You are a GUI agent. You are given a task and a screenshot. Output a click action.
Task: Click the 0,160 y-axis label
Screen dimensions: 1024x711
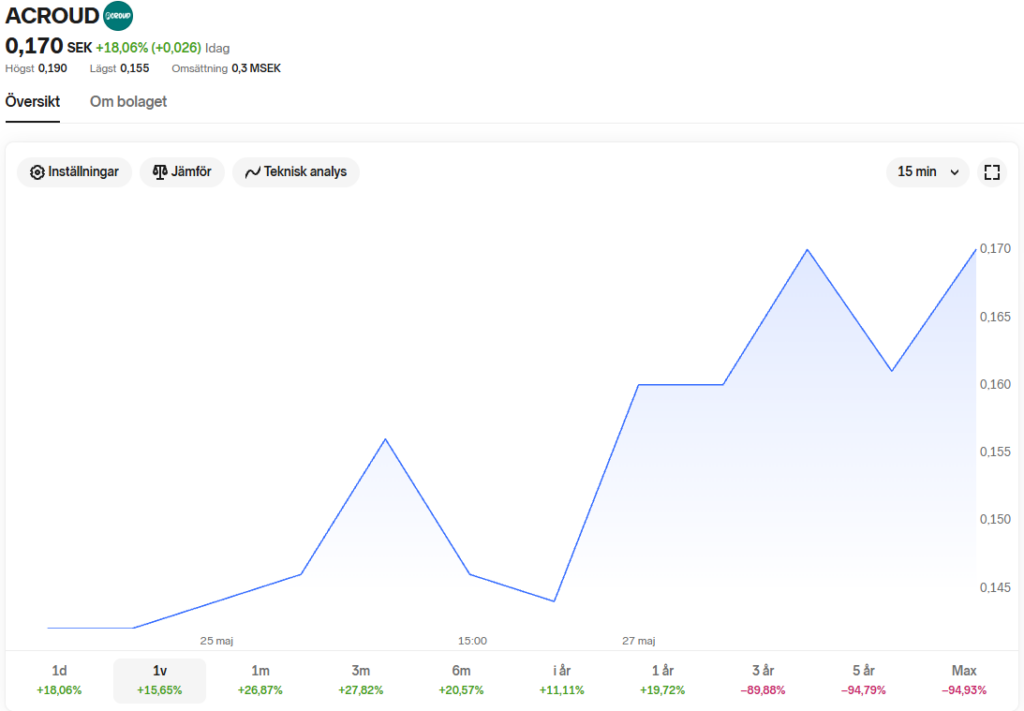[995, 385]
